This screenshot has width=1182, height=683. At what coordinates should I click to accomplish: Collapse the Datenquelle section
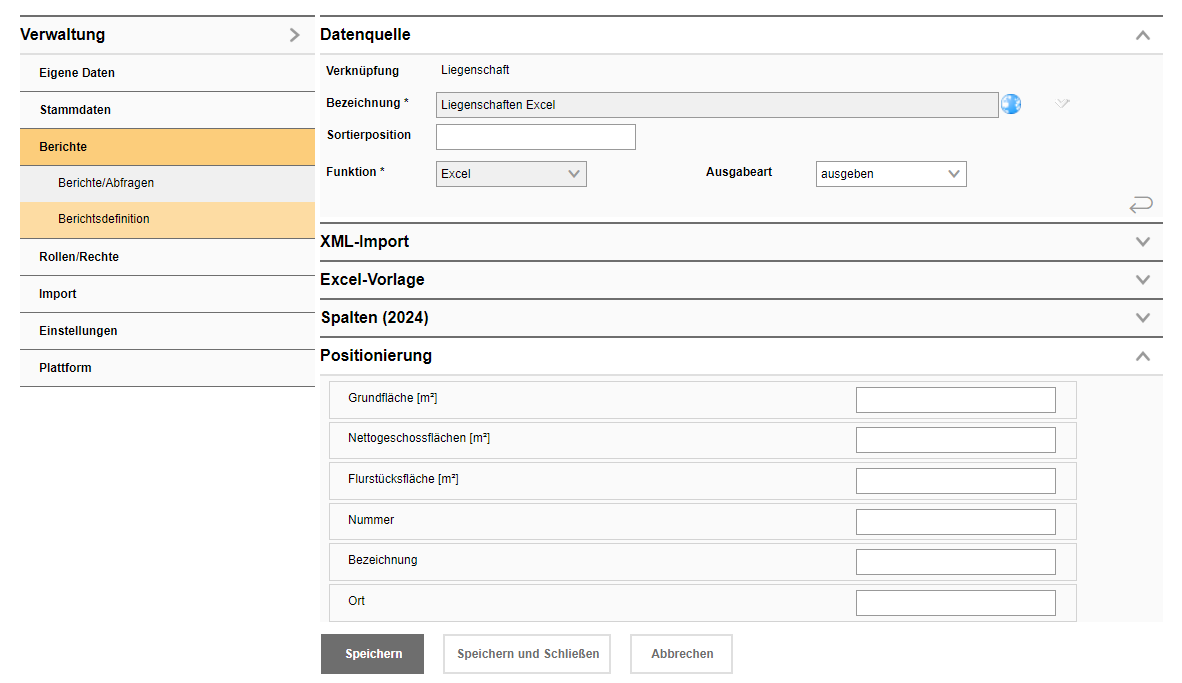1143,35
